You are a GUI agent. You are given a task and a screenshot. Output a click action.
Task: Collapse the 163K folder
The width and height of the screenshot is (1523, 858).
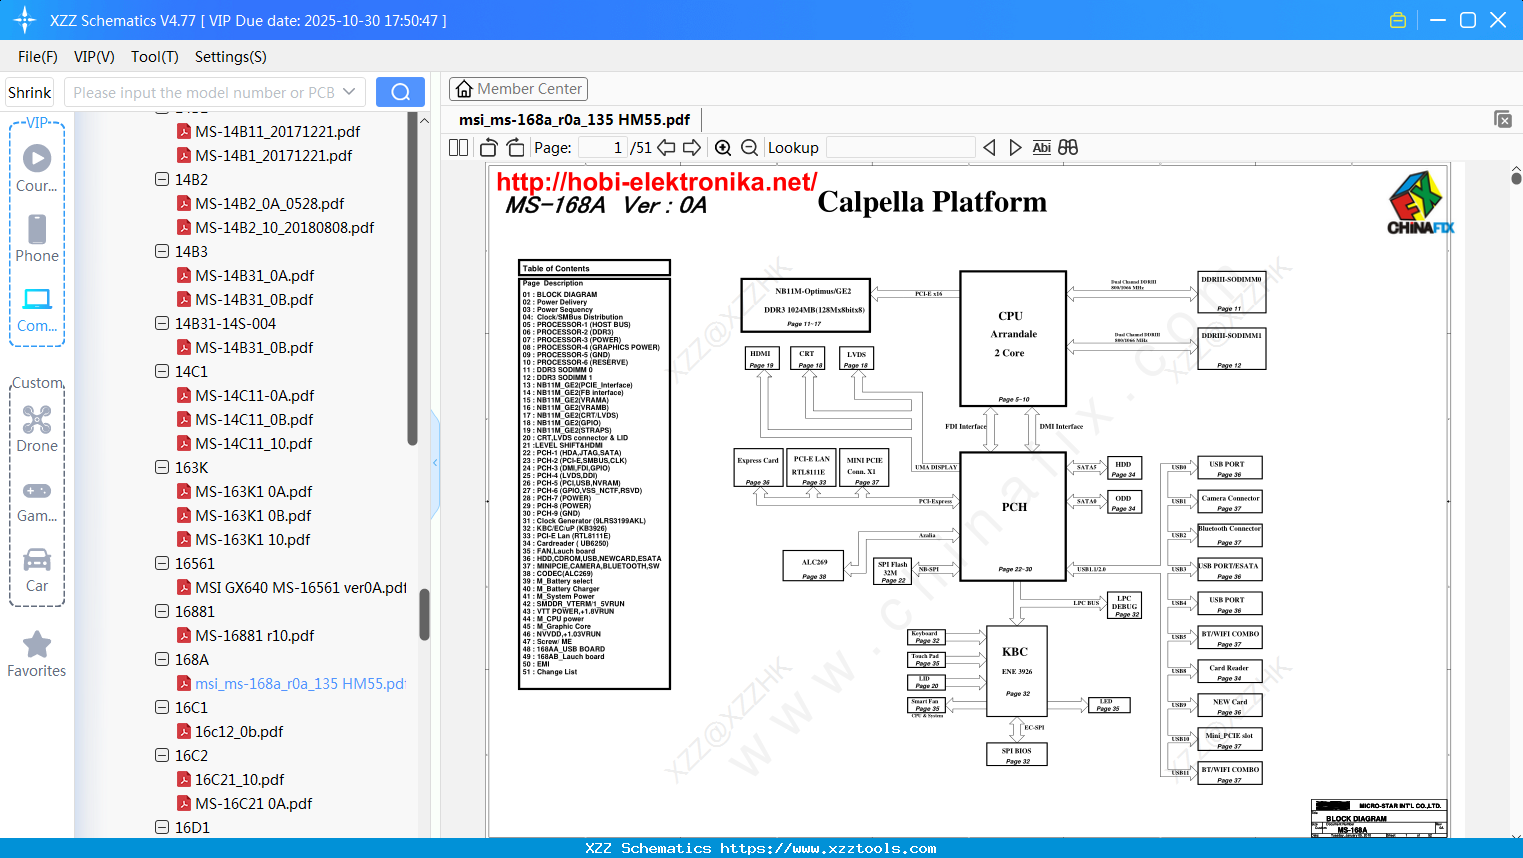coord(162,468)
